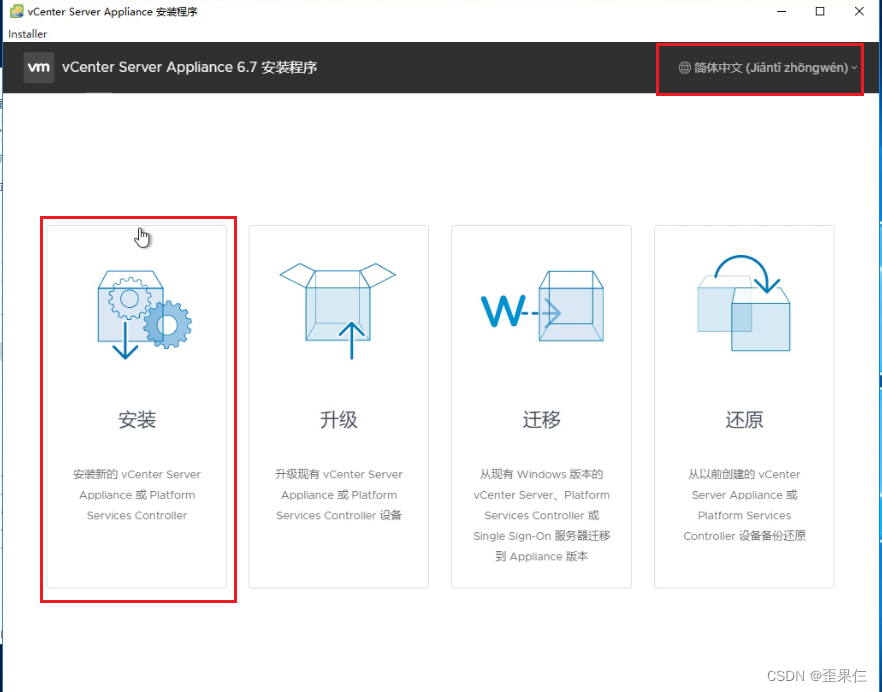Expand the language selector chevron arrow
The height and width of the screenshot is (692, 882).
point(854,68)
